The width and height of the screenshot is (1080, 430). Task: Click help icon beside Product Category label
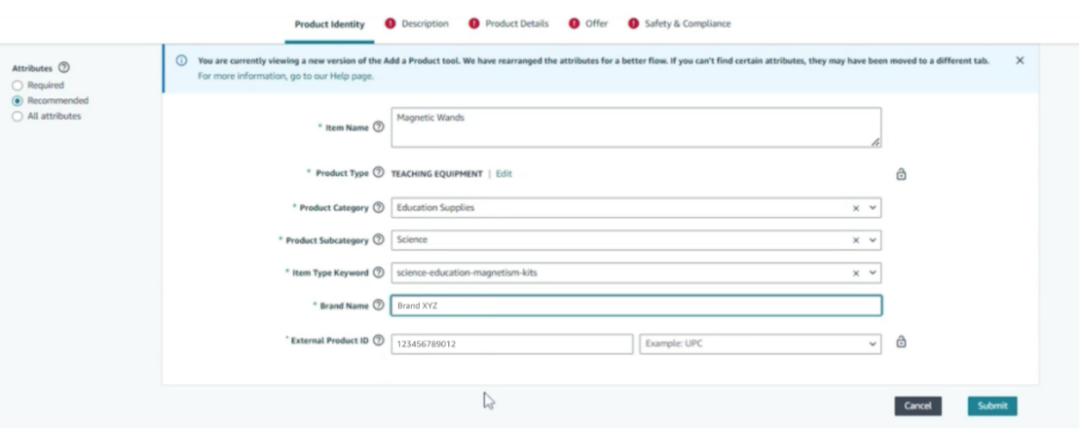[x=378, y=208]
